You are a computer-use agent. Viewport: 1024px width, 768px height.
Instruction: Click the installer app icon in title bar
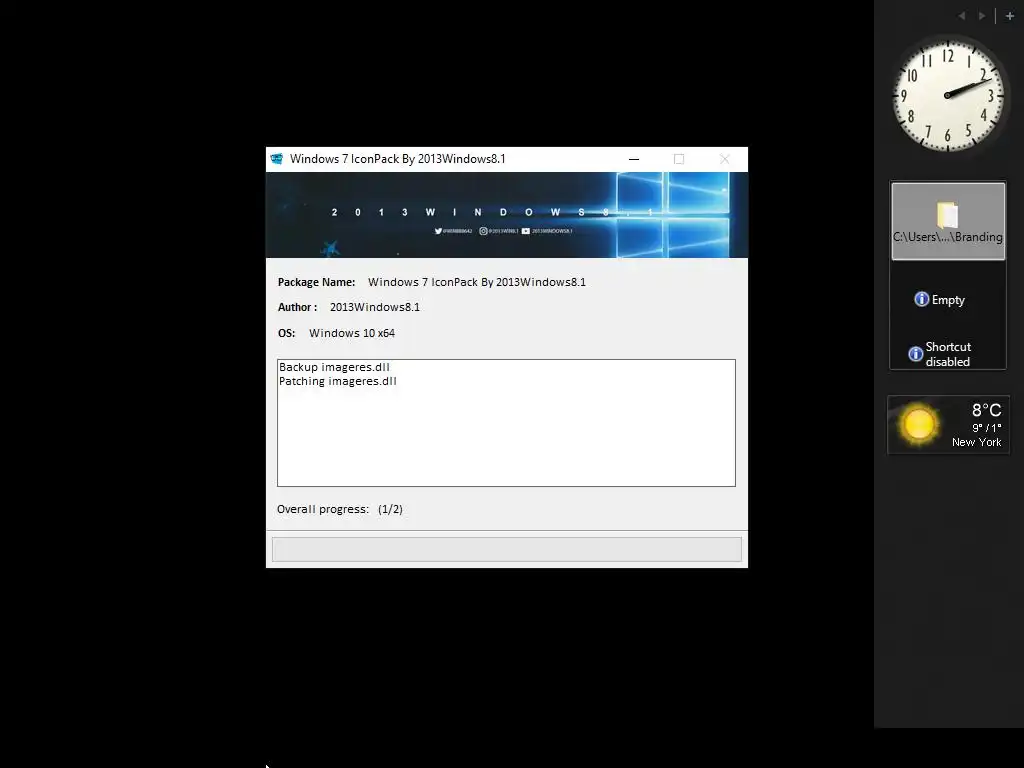click(277, 159)
